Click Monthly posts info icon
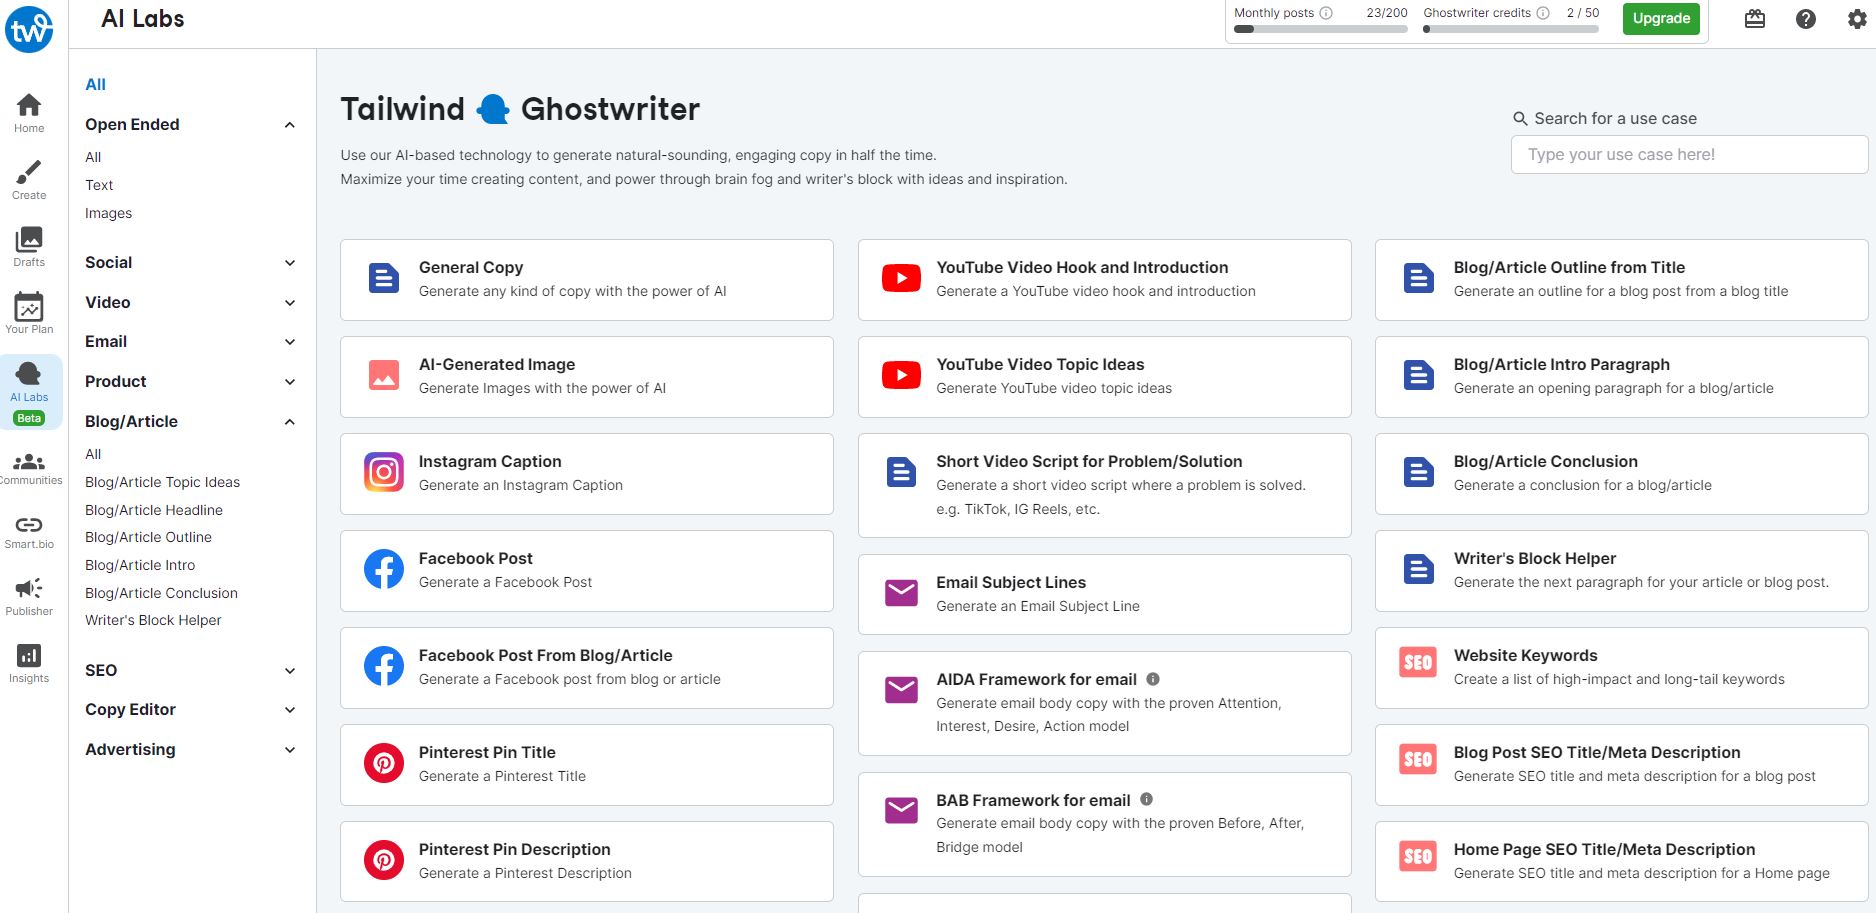The width and height of the screenshot is (1876, 913). [1326, 13]
